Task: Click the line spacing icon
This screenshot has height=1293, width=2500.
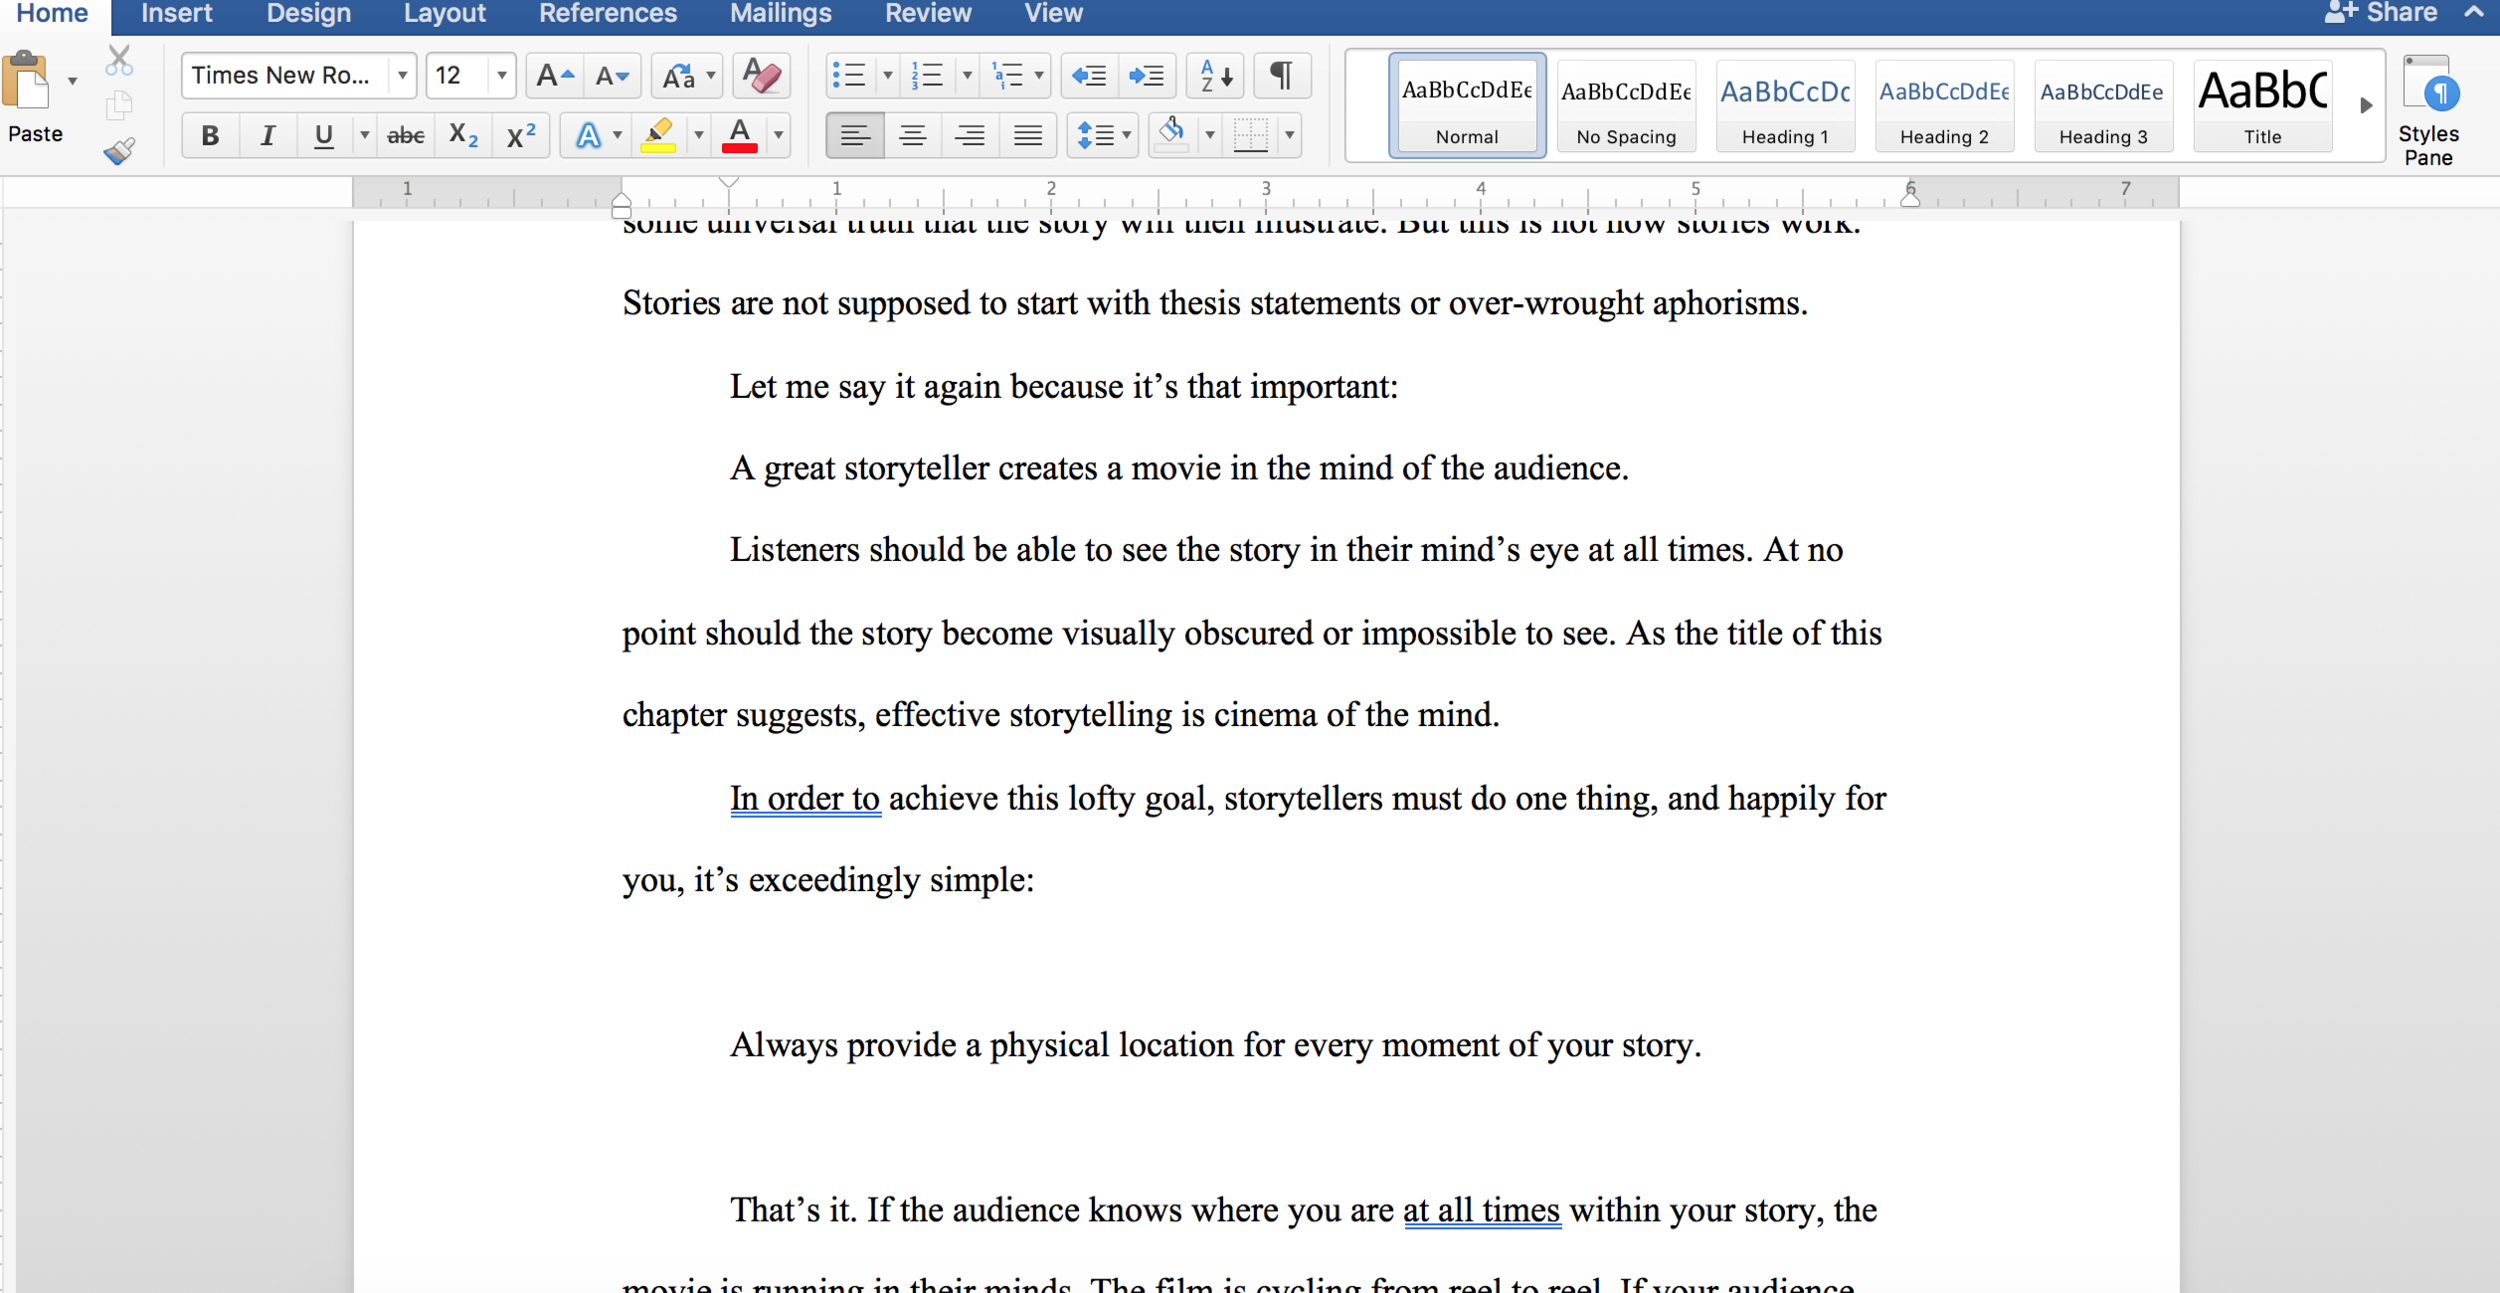Action: [1096, 135]
